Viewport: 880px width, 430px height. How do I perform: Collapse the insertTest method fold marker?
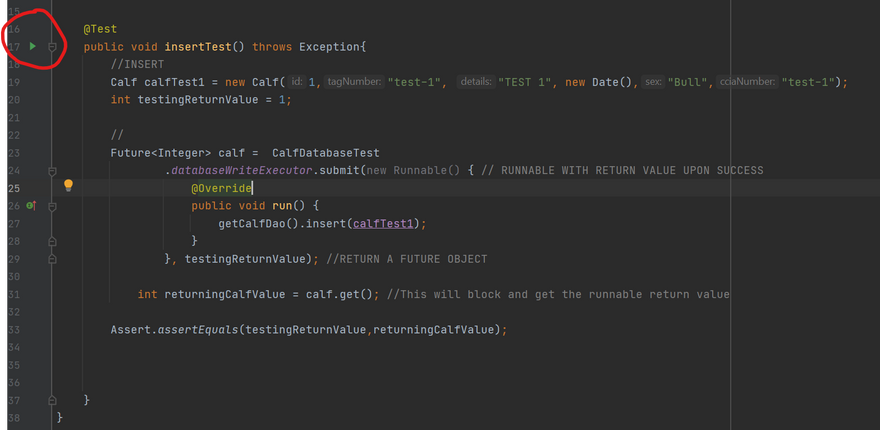pyautogui.click(x=52, y=47)
